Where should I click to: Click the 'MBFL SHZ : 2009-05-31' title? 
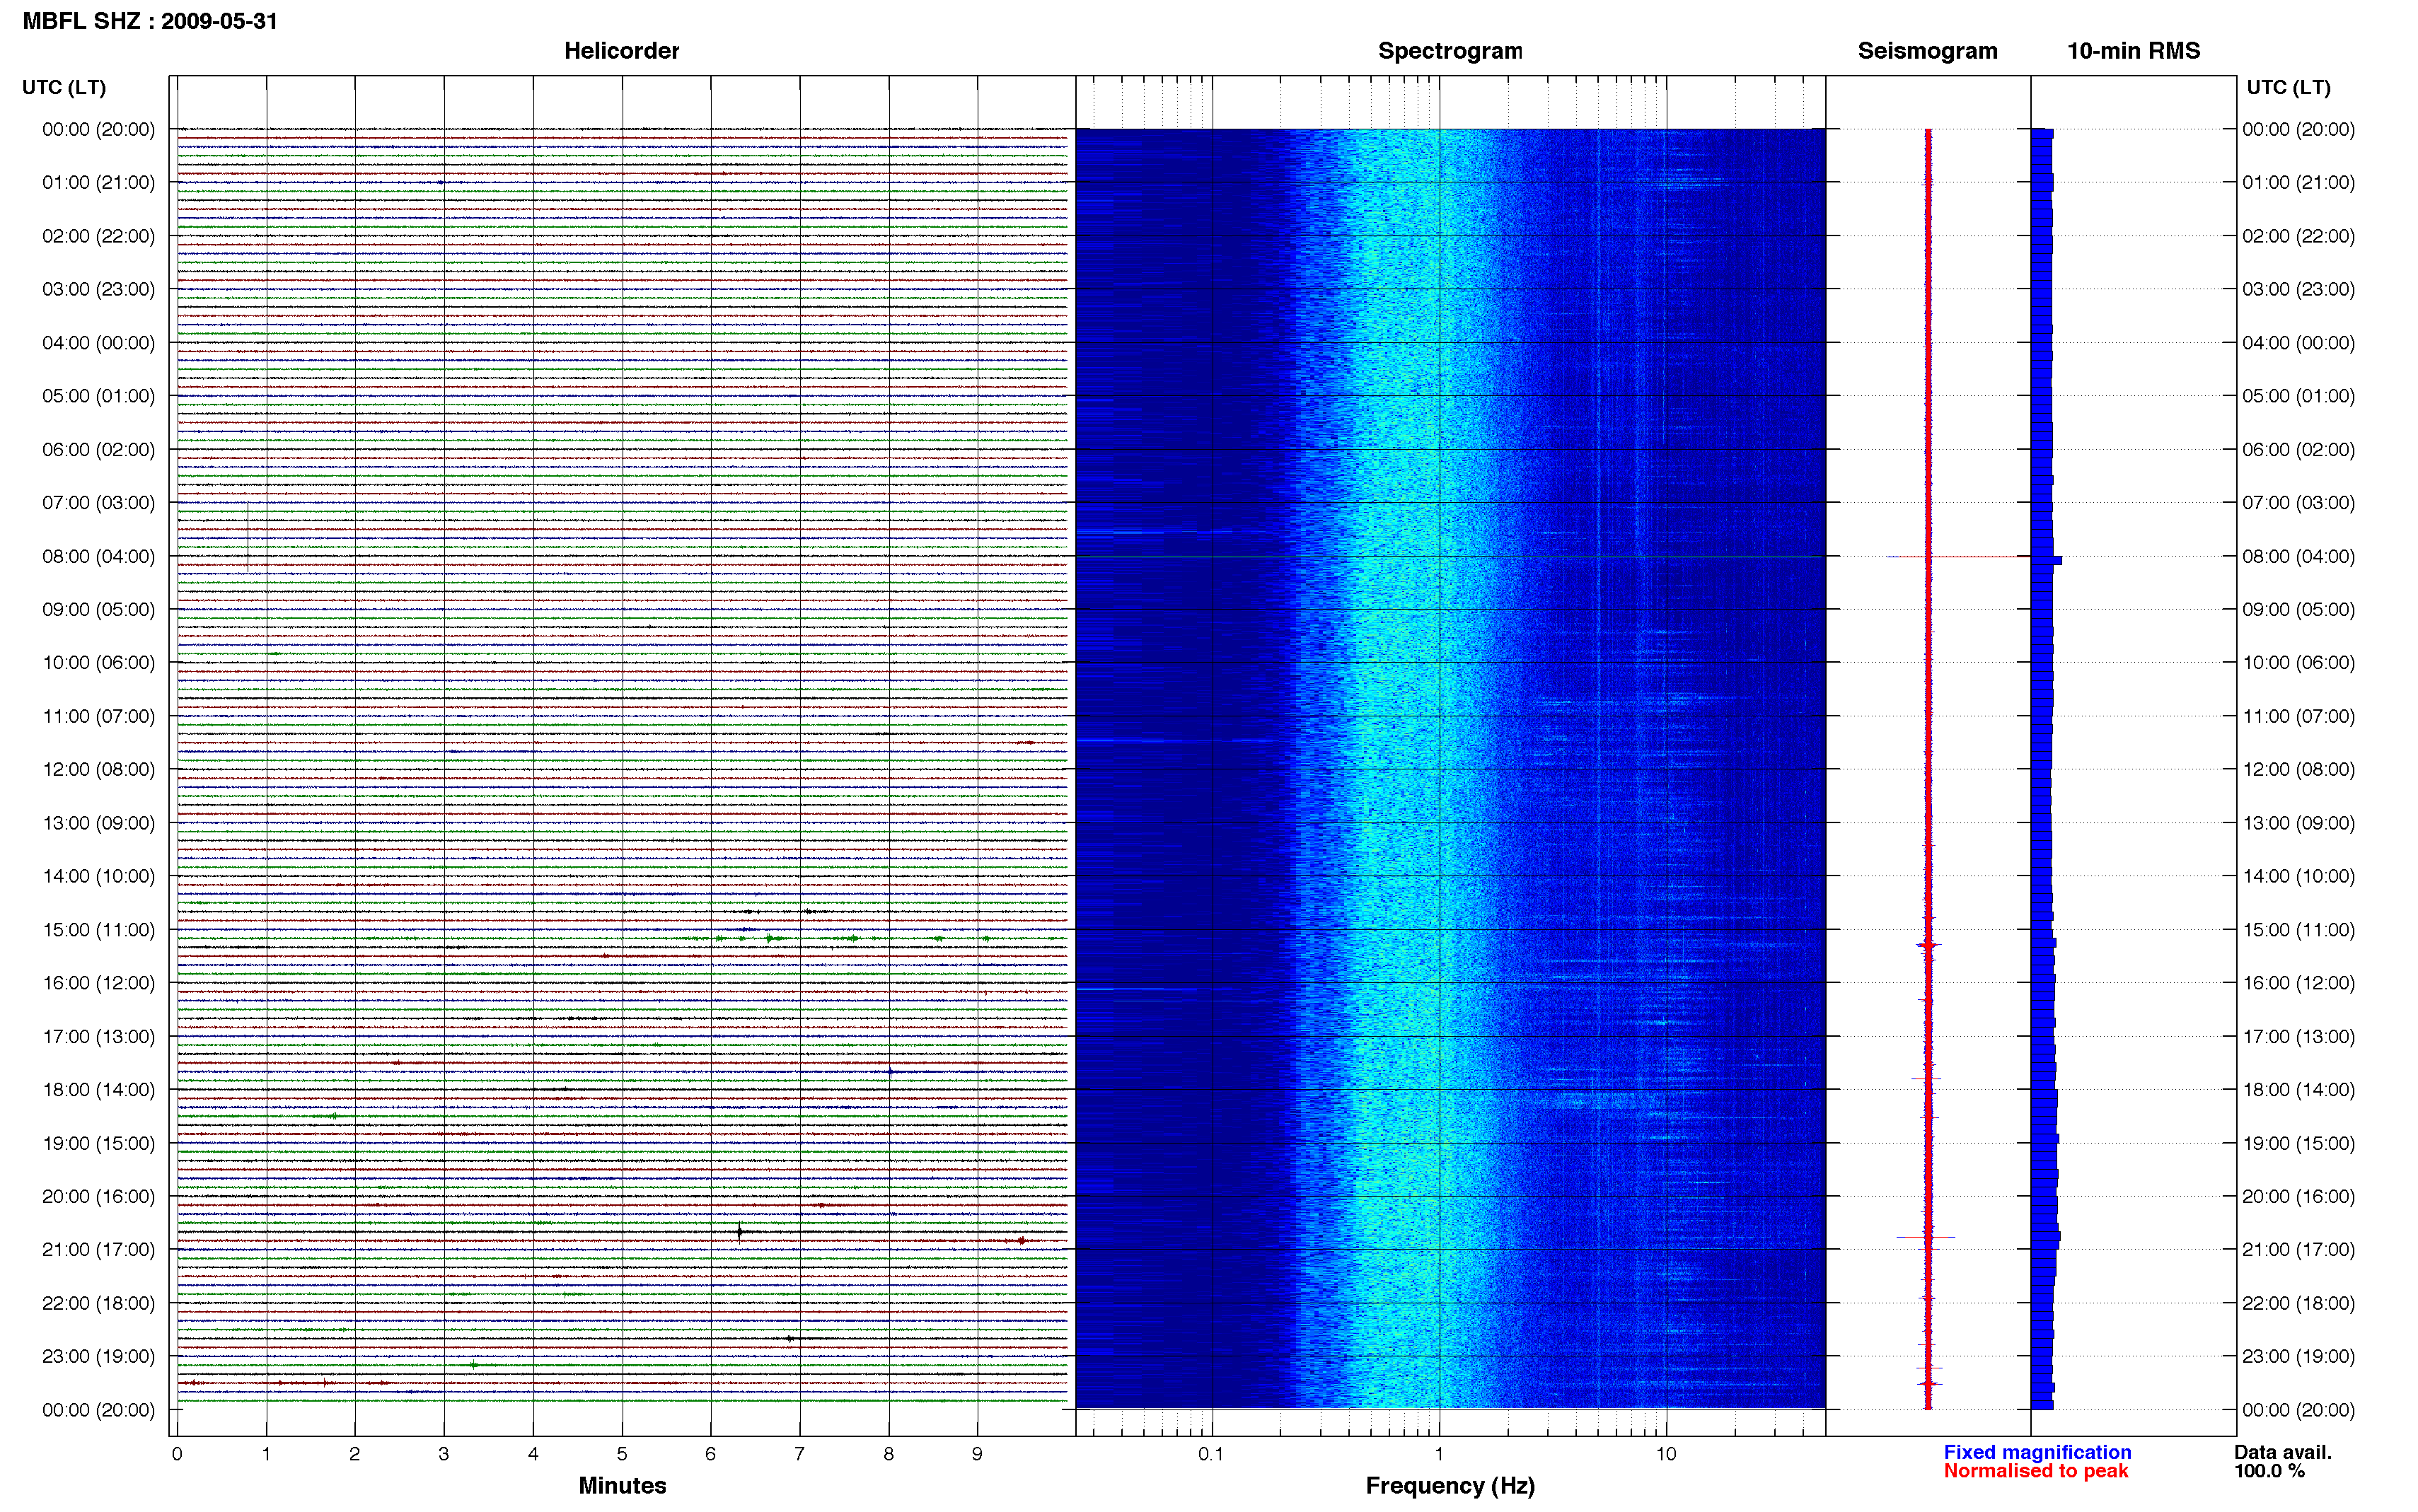click(x=150, y=21)
